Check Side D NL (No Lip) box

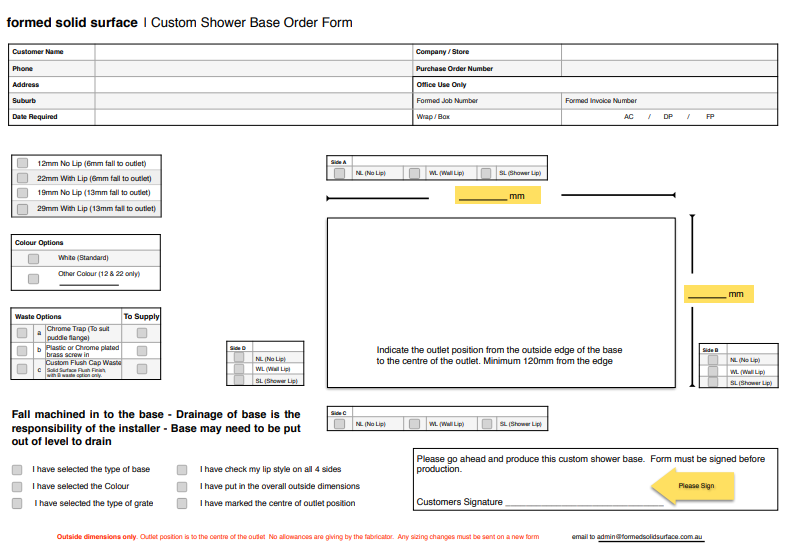coord(239,357)
